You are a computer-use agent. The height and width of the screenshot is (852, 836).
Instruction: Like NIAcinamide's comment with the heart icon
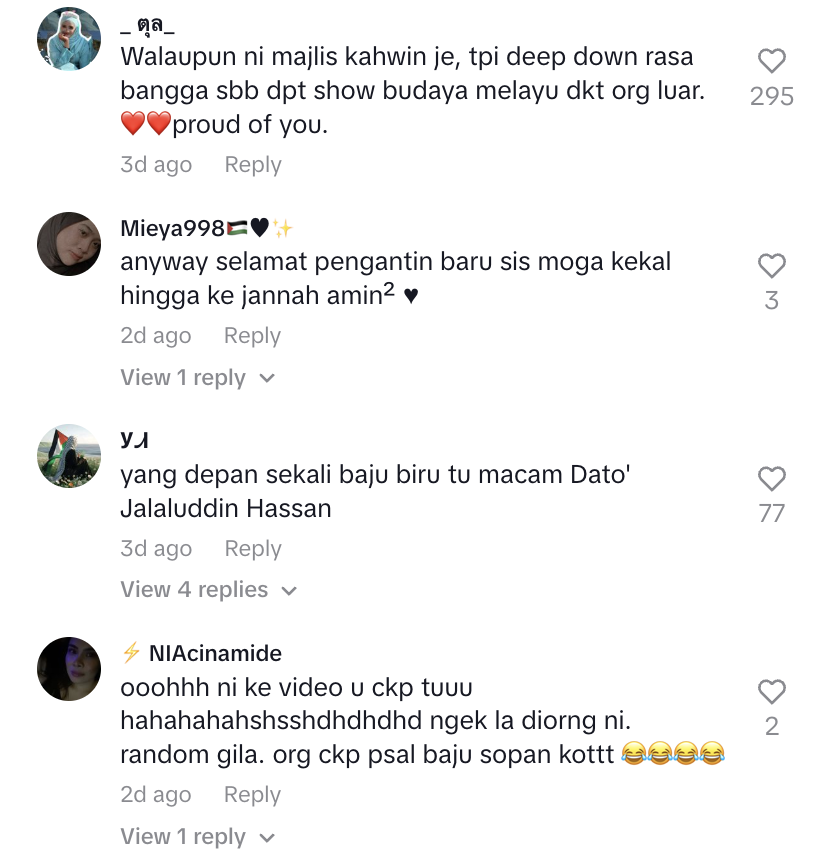771,691
